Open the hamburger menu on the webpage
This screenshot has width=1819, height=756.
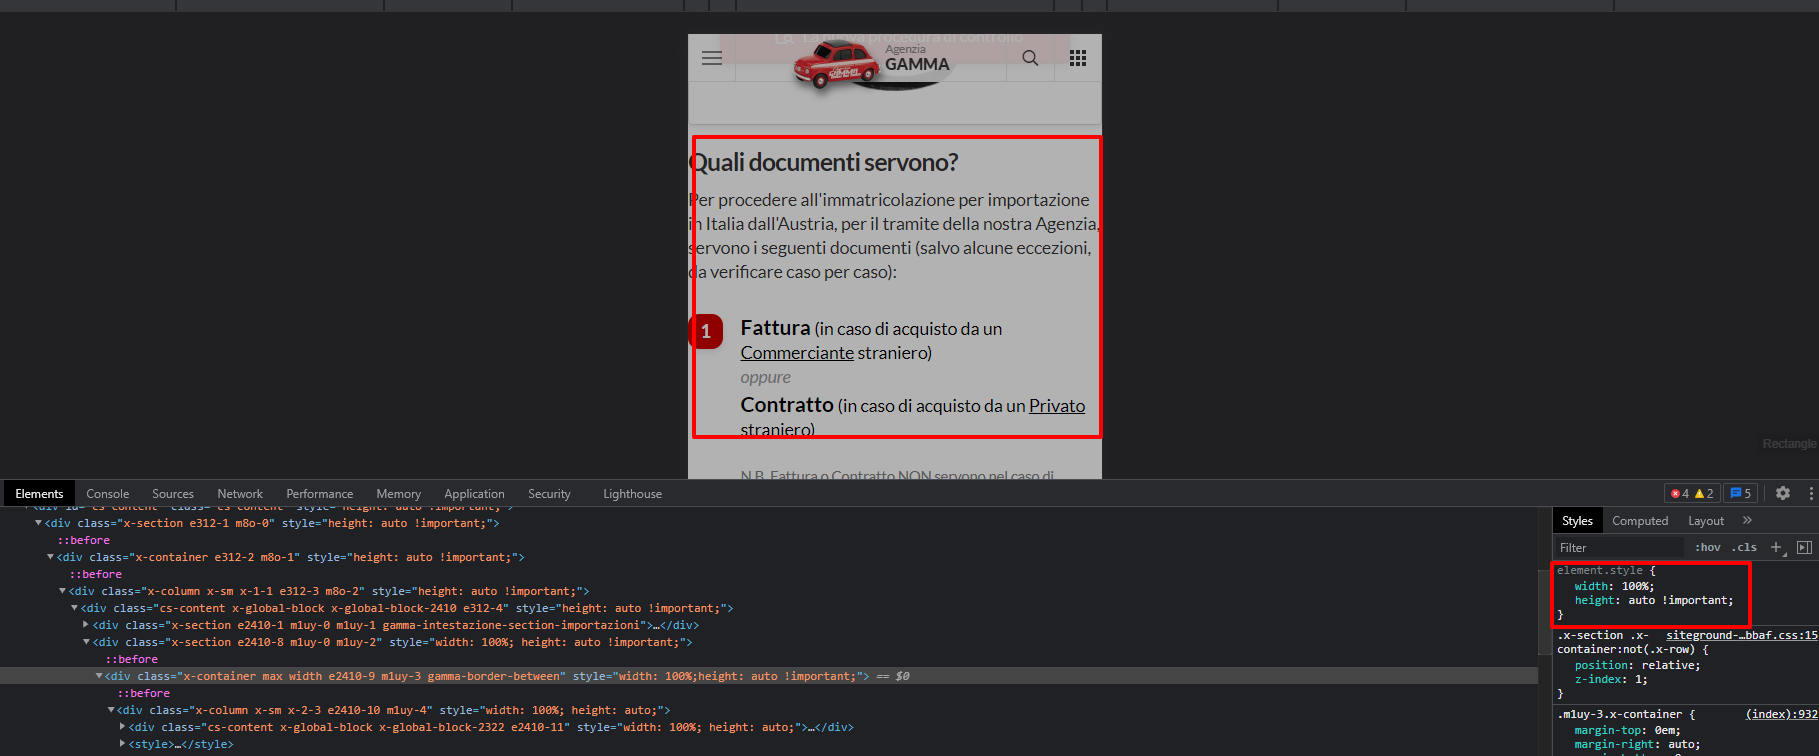pos(712,58)
